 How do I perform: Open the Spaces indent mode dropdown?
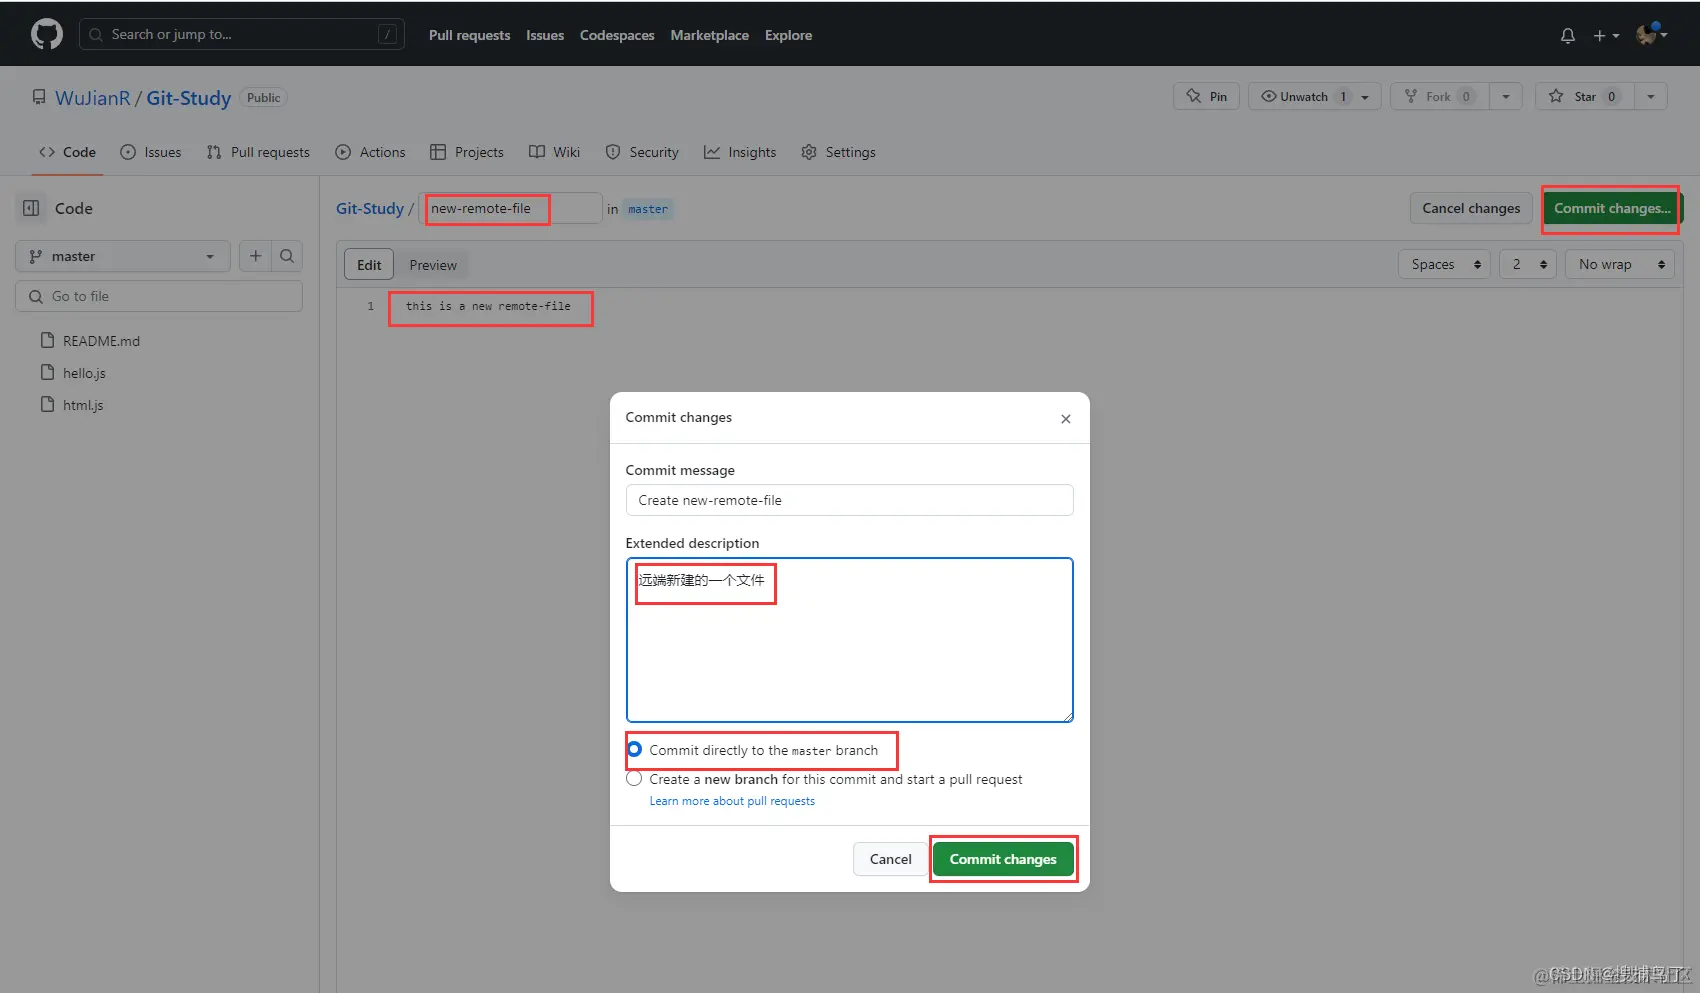(x=1445, y=264)
